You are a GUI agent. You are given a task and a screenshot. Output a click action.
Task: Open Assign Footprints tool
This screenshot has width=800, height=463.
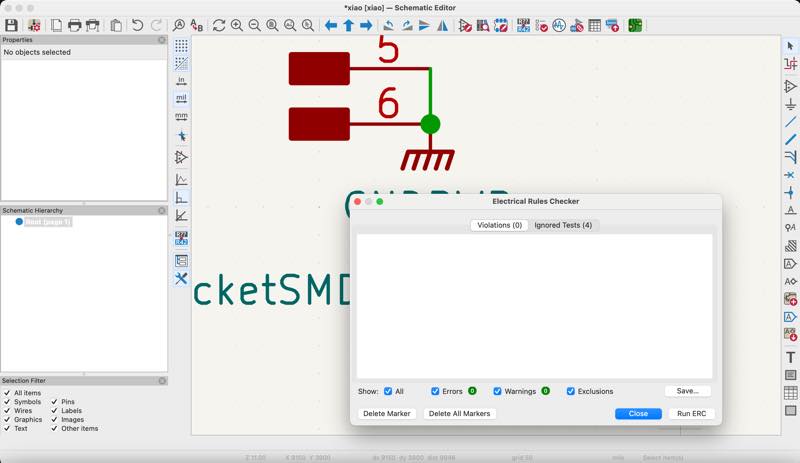click(577, 25)
